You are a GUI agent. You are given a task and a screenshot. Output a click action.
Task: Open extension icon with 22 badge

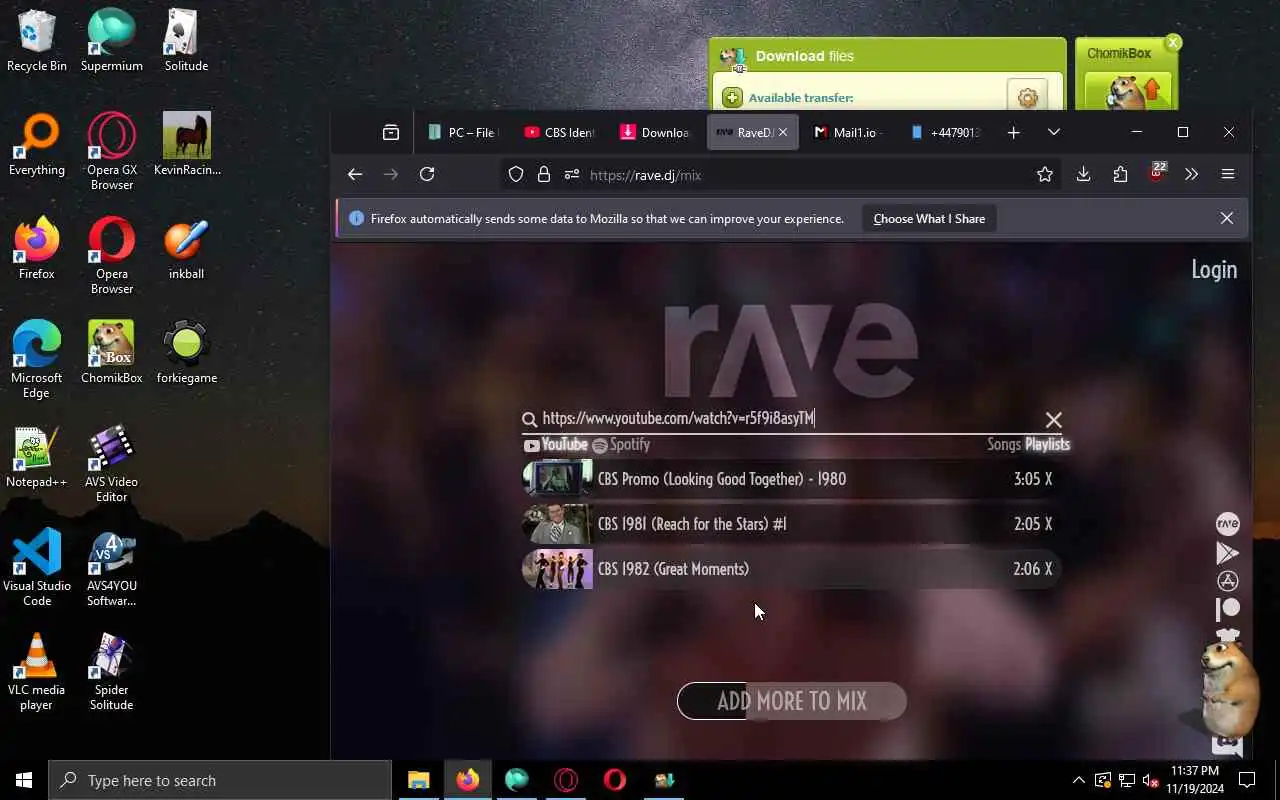pyautogui.click(x=1157, y=172)
